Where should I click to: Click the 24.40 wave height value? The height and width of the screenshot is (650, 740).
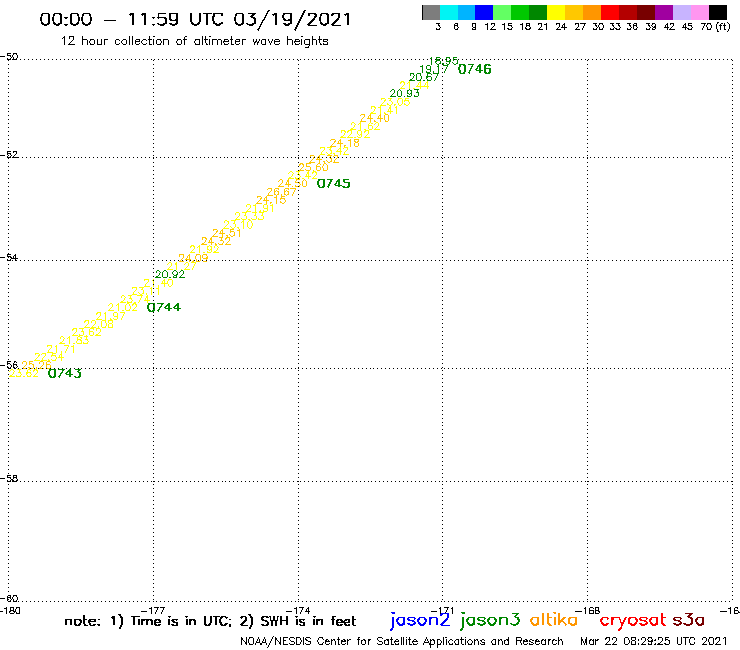click(375, 118)
